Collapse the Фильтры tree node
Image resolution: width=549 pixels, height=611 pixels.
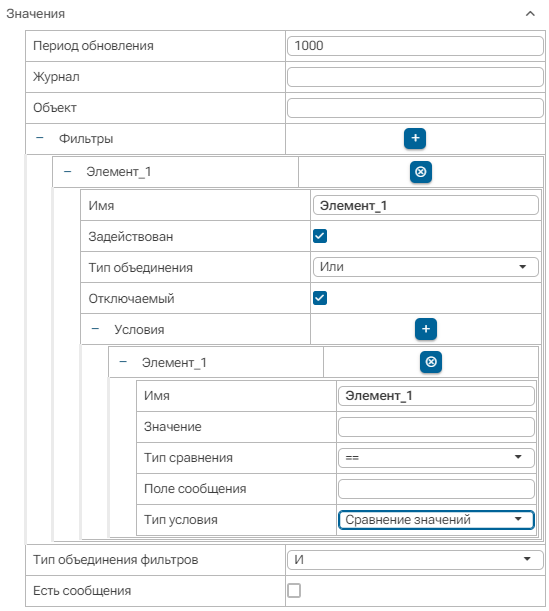(40, 138)
